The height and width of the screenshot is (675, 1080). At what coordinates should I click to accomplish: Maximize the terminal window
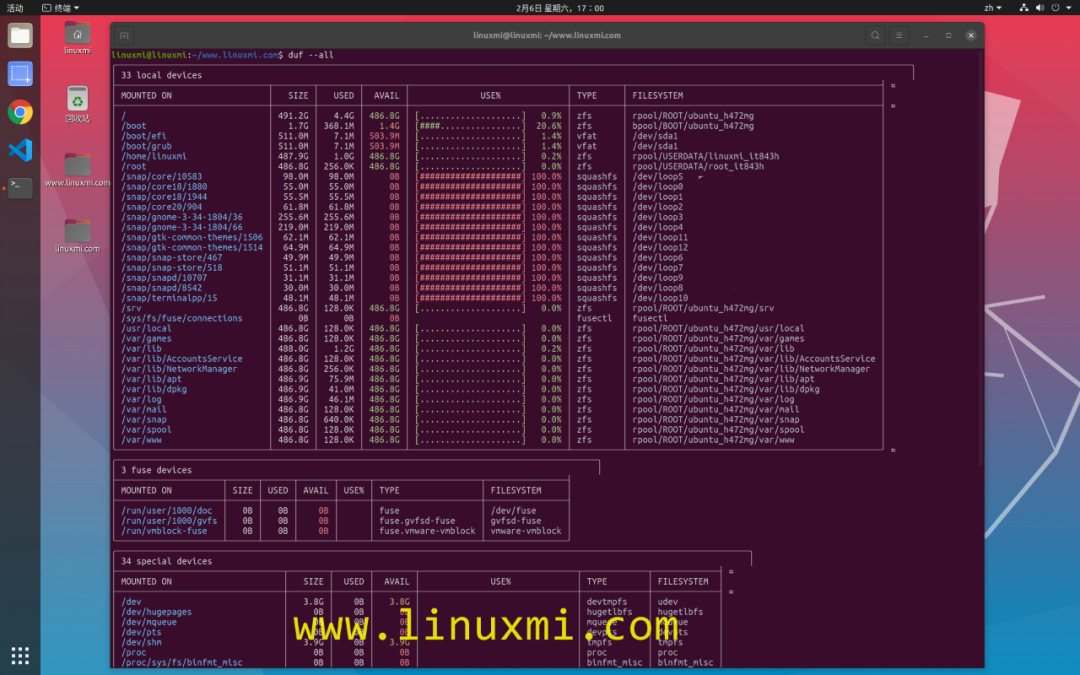(x=948, y=35)
